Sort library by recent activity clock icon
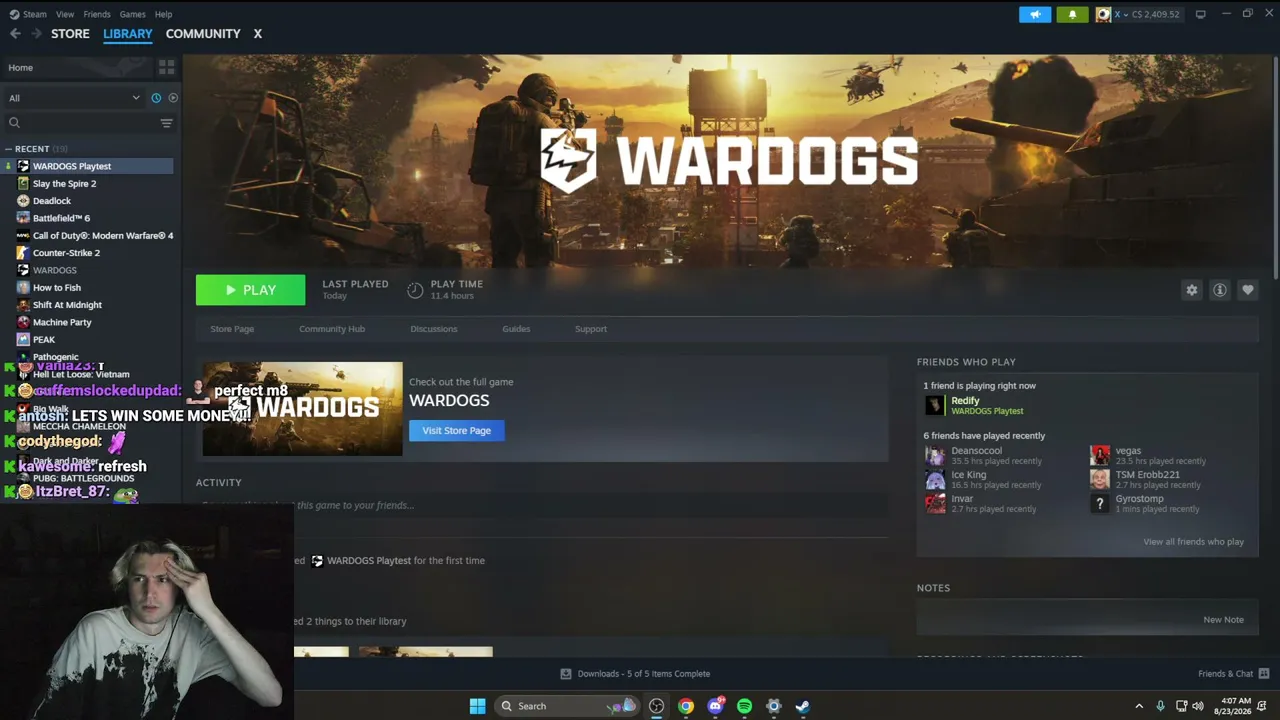The height and width of the screenshot is (720, 1280). (156, 98)
